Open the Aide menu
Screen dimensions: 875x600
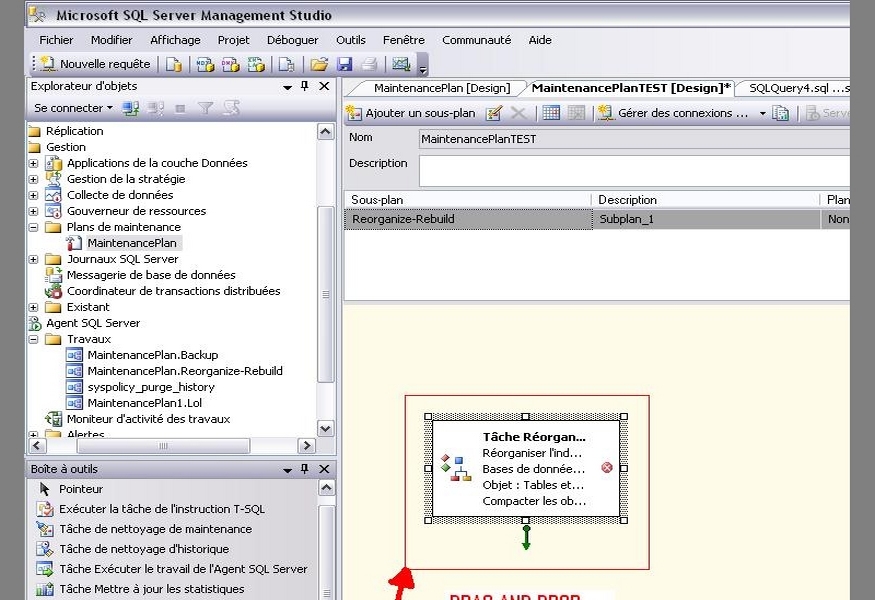pos(540,40)
